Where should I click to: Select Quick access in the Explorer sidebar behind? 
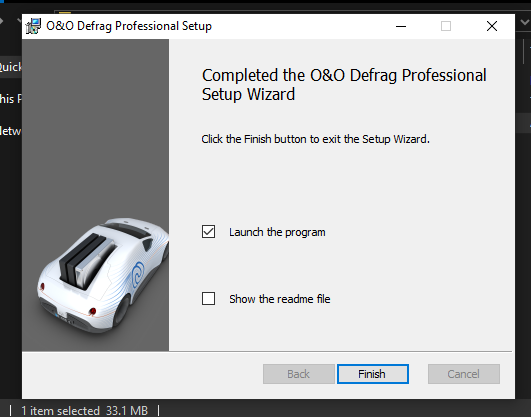point(10,67)
